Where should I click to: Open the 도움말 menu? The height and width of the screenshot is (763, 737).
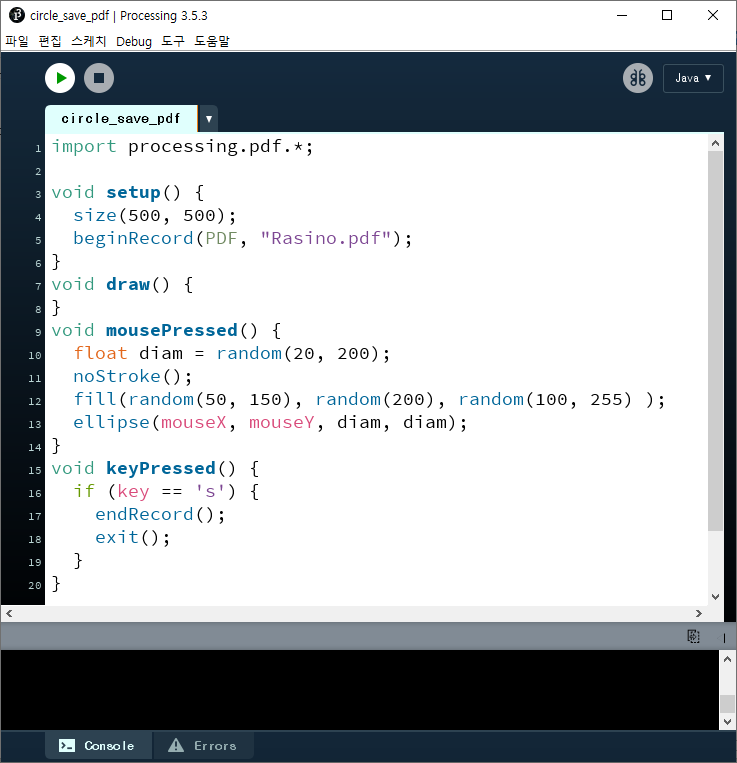coord(212,41)
